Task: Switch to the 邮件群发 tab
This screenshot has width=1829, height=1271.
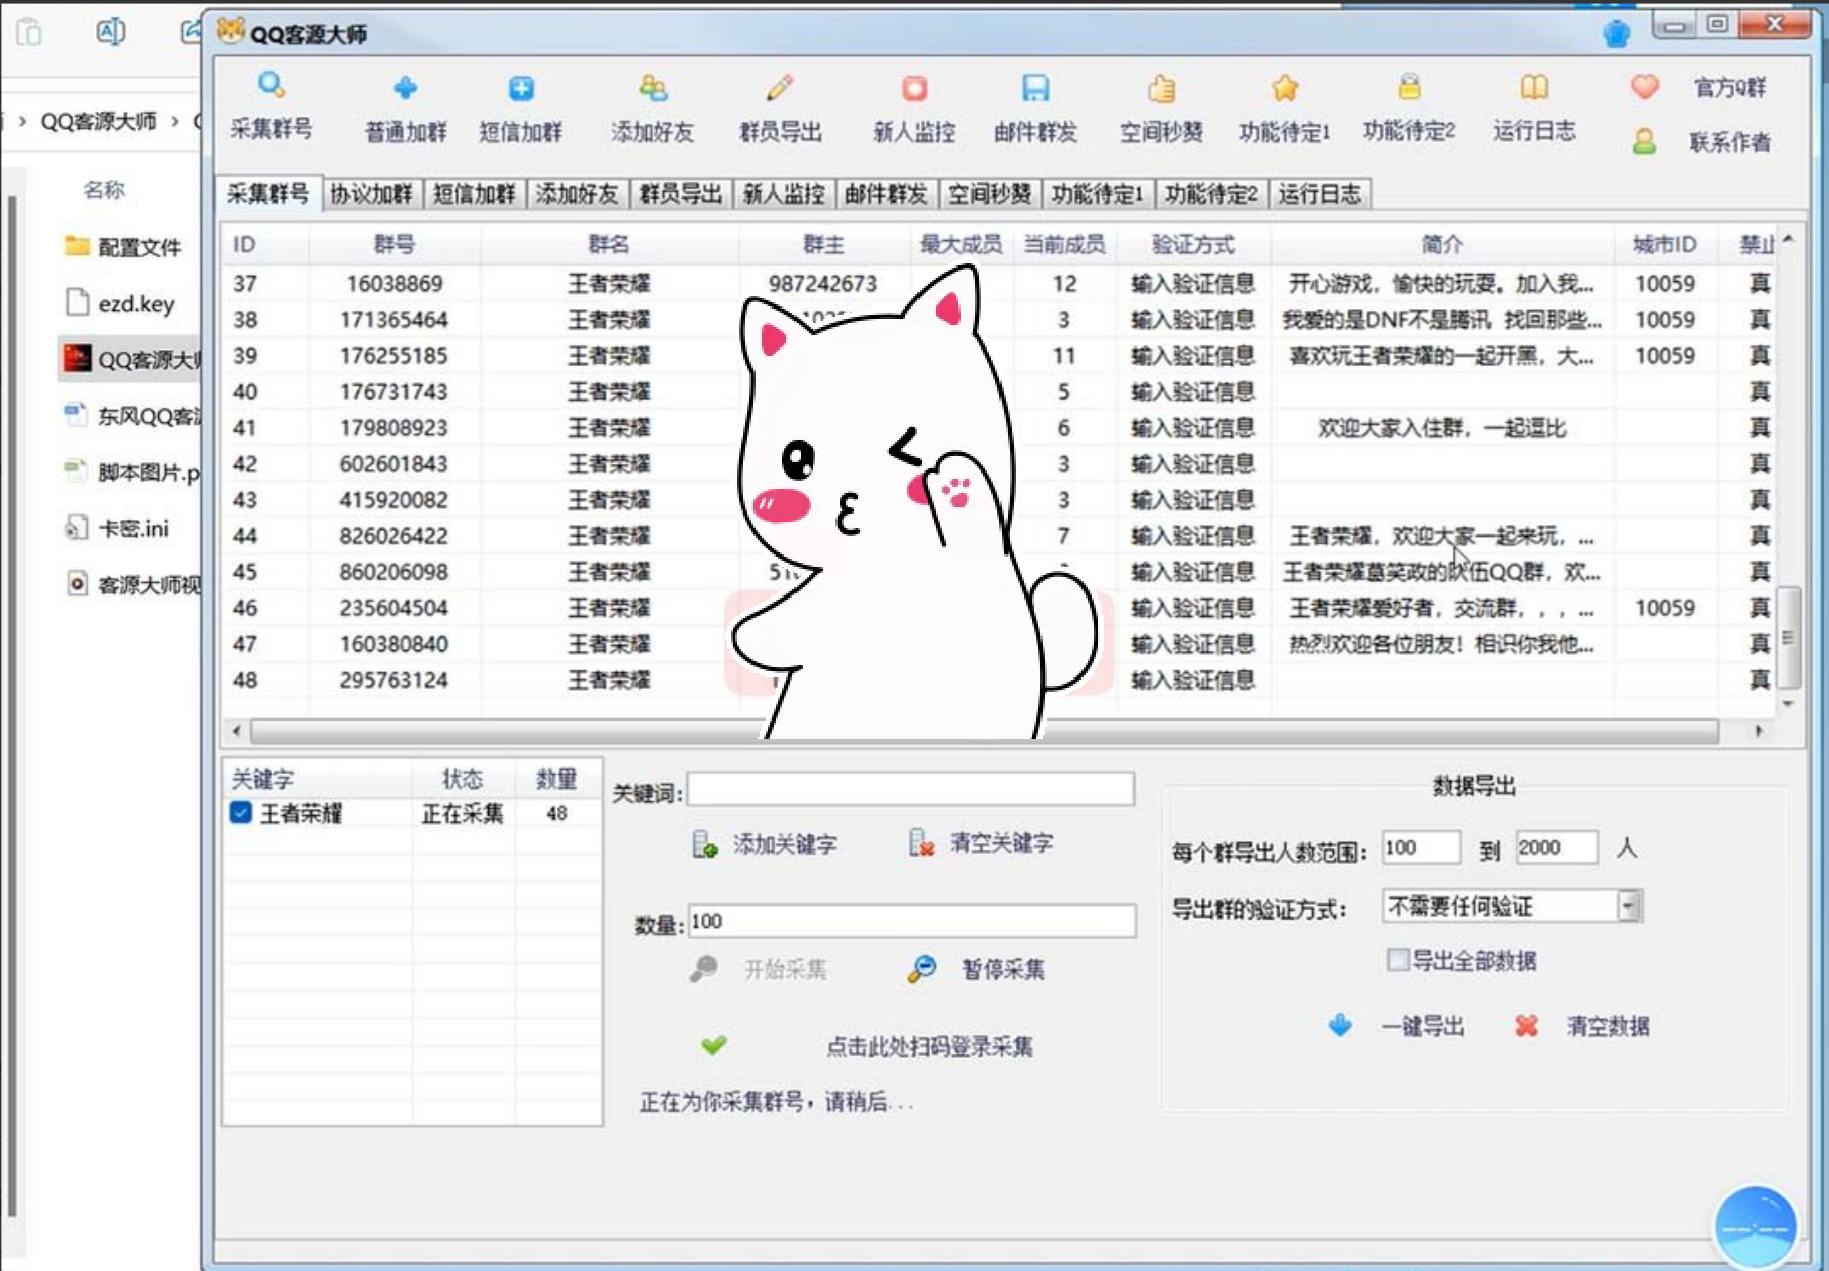Action: pyautogui.click(x=886, y=194)
